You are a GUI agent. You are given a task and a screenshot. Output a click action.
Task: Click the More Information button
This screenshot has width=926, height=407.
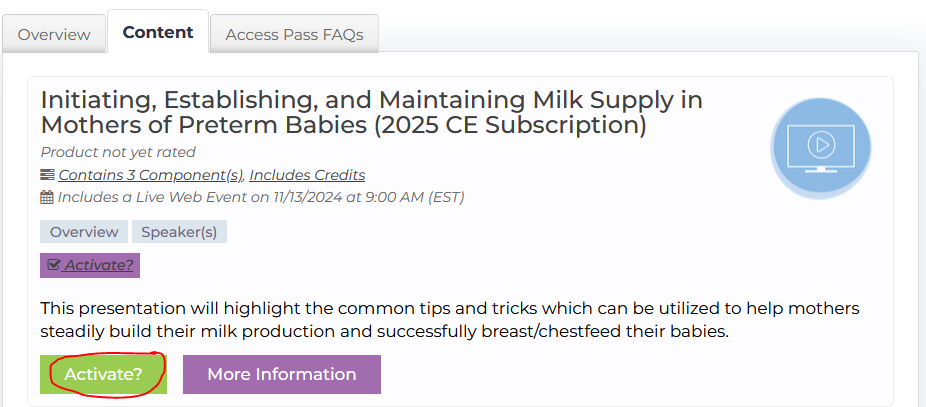pyautogui.click(x=281, y=374)
